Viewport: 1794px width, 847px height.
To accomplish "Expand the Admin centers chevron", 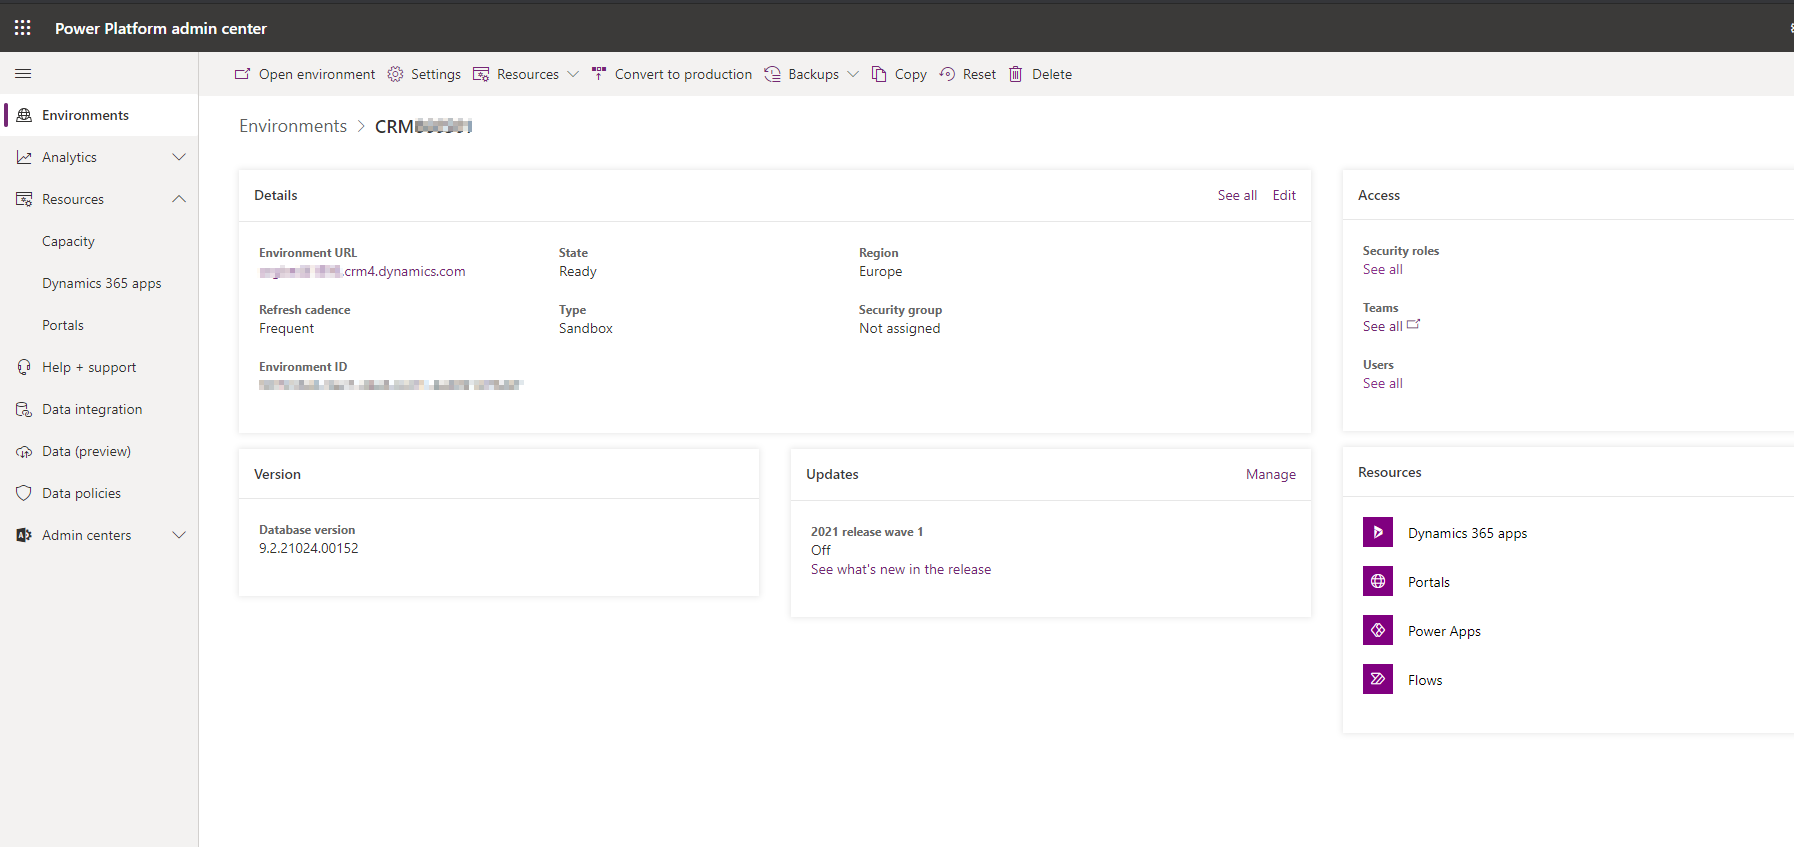I will [x=179, y=535].
